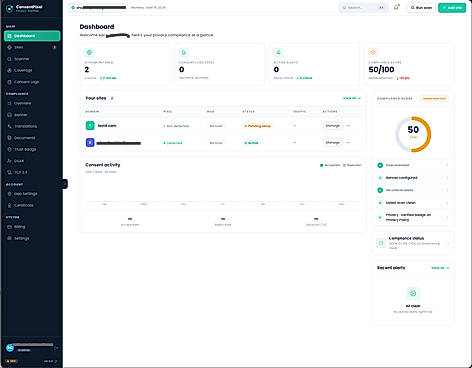The width and height of the screenshot is (472, 368).
Task: Expand the Privacy badge on Privacy Policy item
Action: pos(413,217)
